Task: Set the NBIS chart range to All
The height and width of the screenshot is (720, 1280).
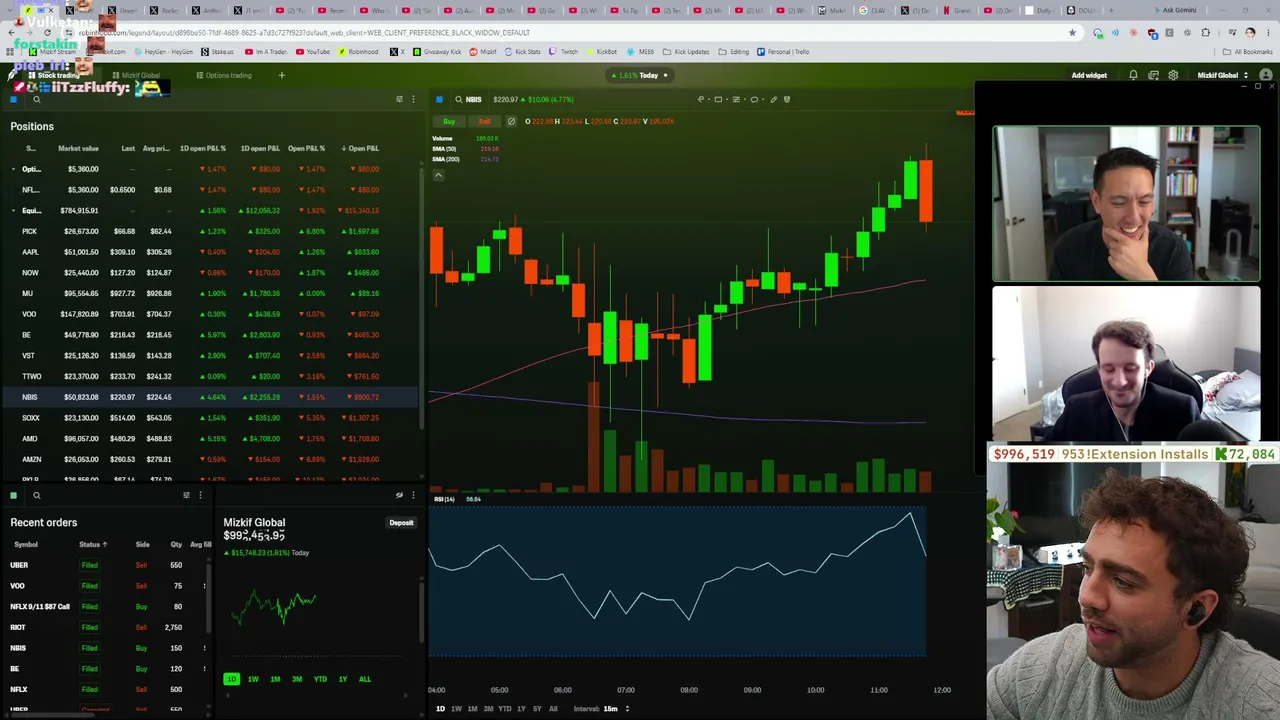Action: 553,709
